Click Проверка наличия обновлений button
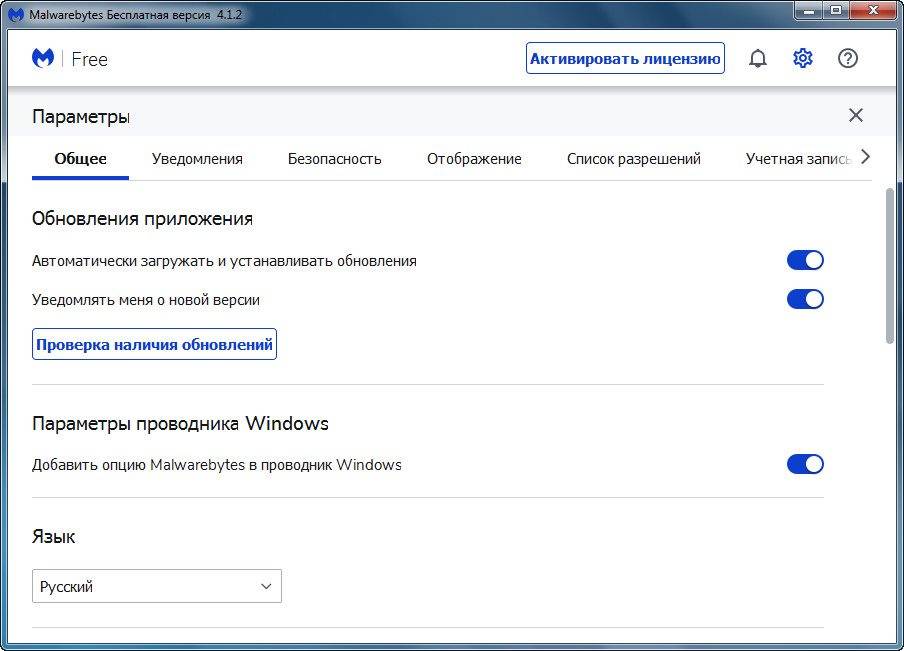Viewport: 904px width, 651px height. coord(155,344)
